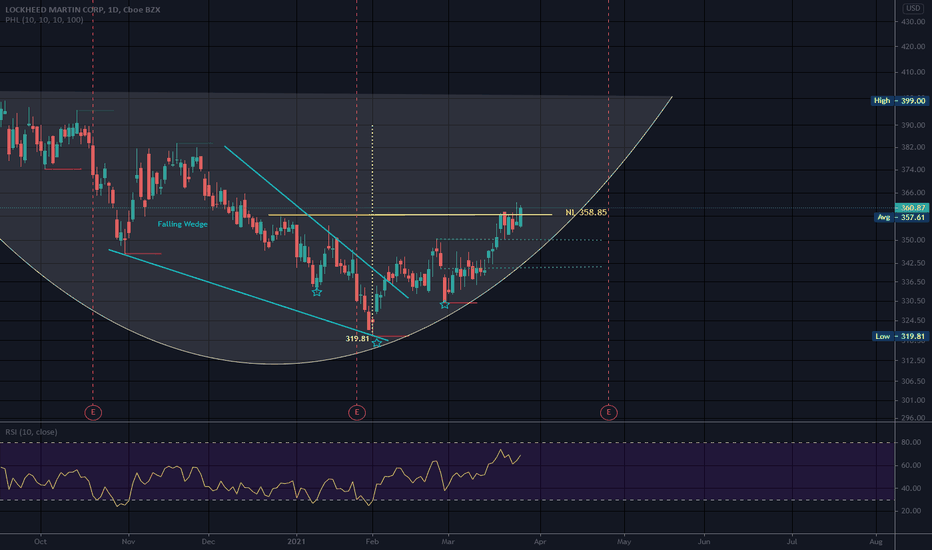The width and height of the screenshot is (932, 550).
Task: Select the upper teal falling wedge trendline
Action: click(316, 221)
